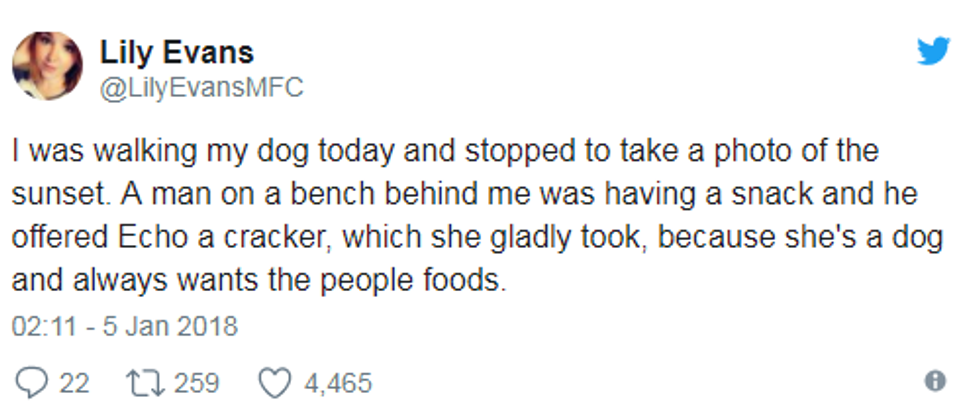Click the final line ending "people foods."

[259, 281]
